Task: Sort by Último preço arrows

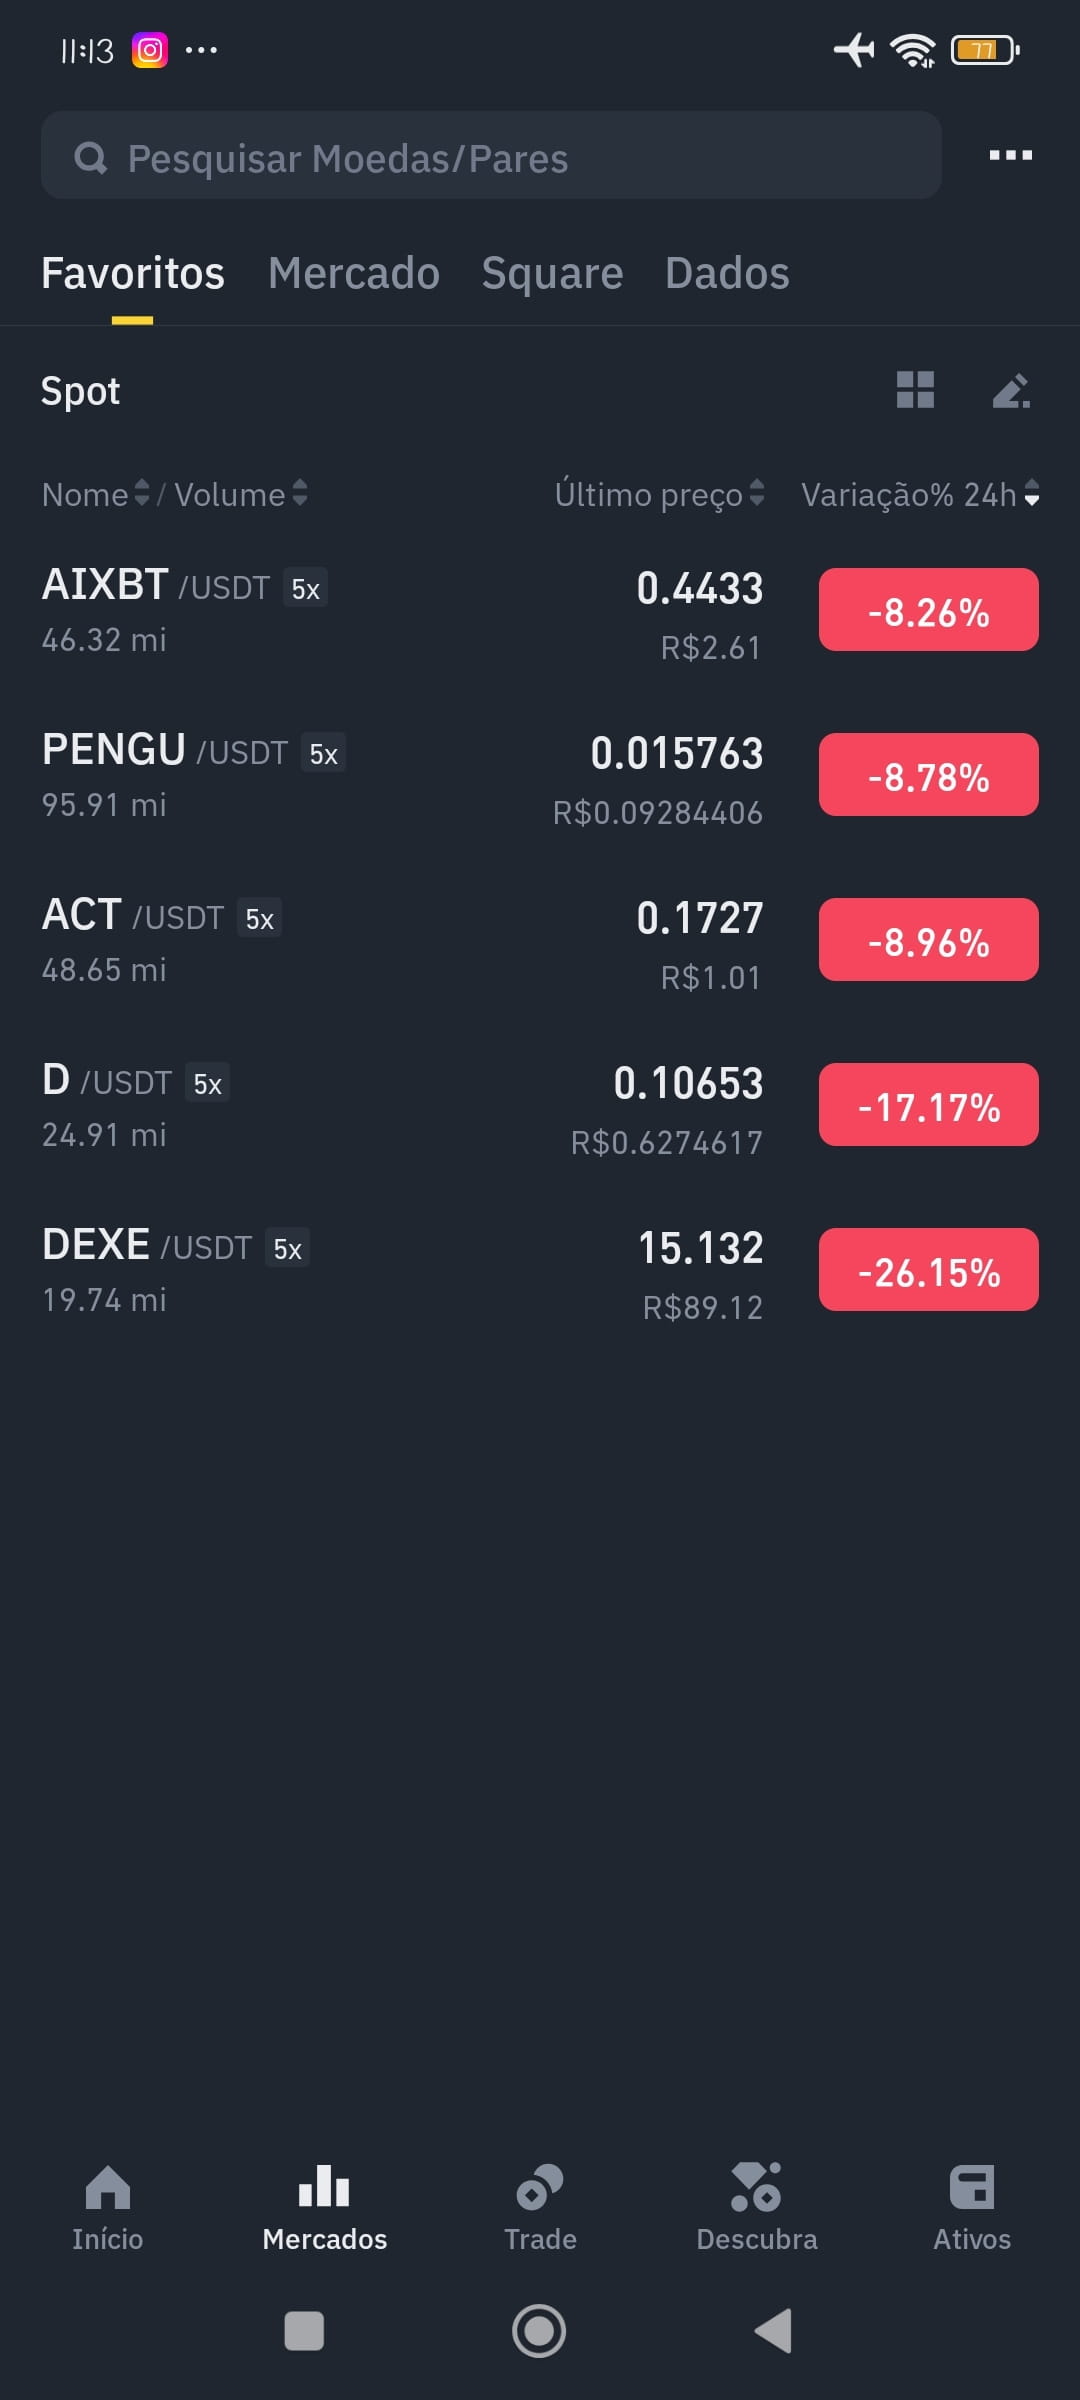Action: tap(757, 493)
